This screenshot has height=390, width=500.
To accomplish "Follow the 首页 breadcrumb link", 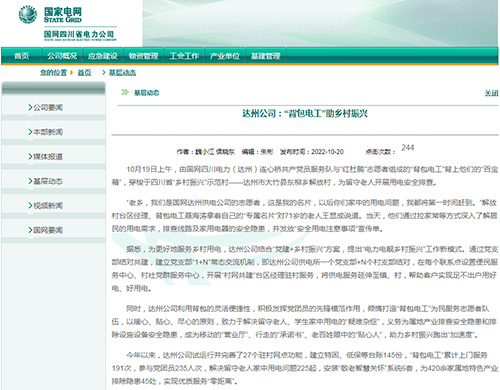I will coord(84,72).
